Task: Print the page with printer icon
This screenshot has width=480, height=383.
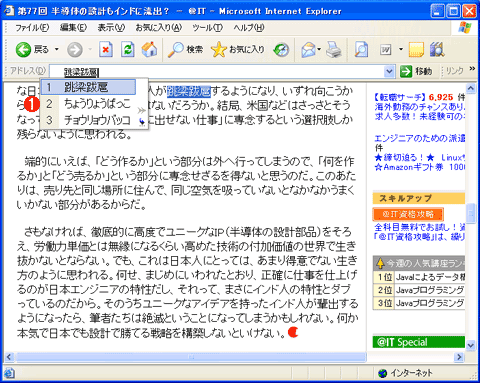Action: point(334,50)
